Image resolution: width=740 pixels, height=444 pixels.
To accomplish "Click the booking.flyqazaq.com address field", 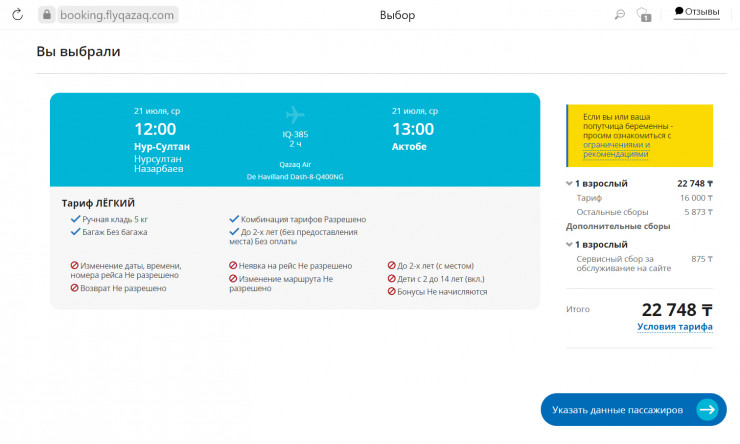I will pos(117,15).
